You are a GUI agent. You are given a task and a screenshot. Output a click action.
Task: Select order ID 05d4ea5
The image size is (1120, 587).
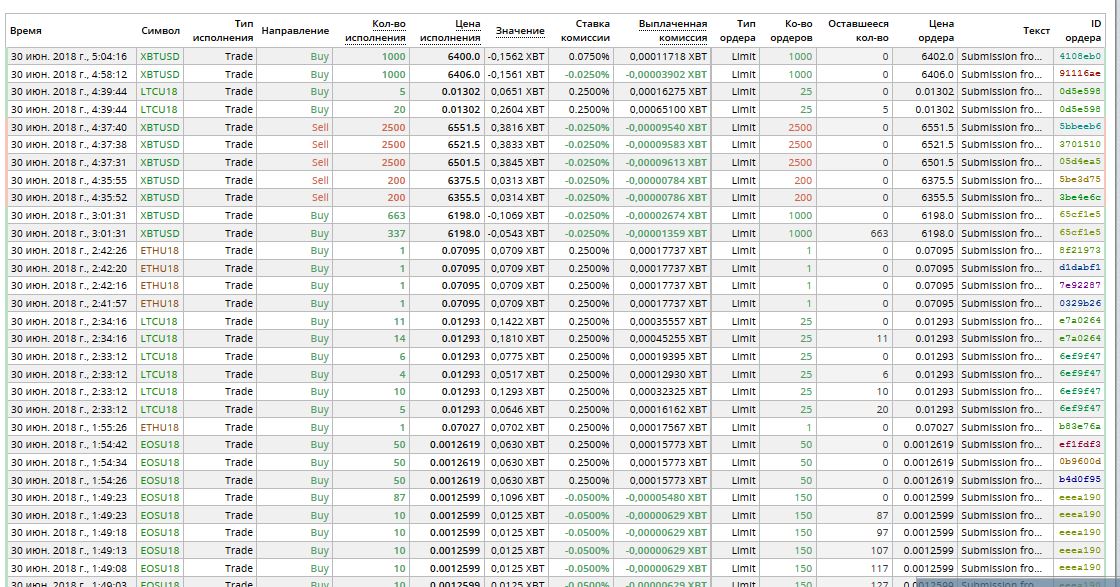tap(1080, 162)
